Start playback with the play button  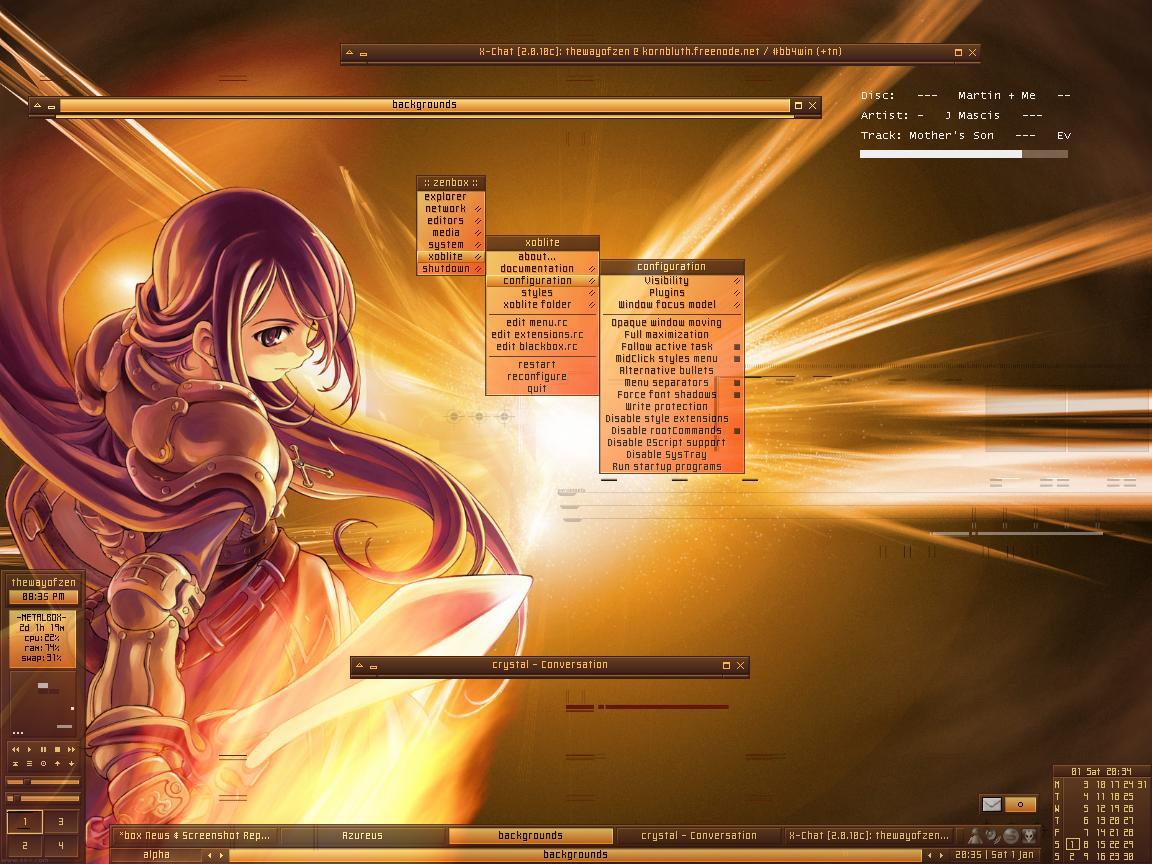(29, 749)
